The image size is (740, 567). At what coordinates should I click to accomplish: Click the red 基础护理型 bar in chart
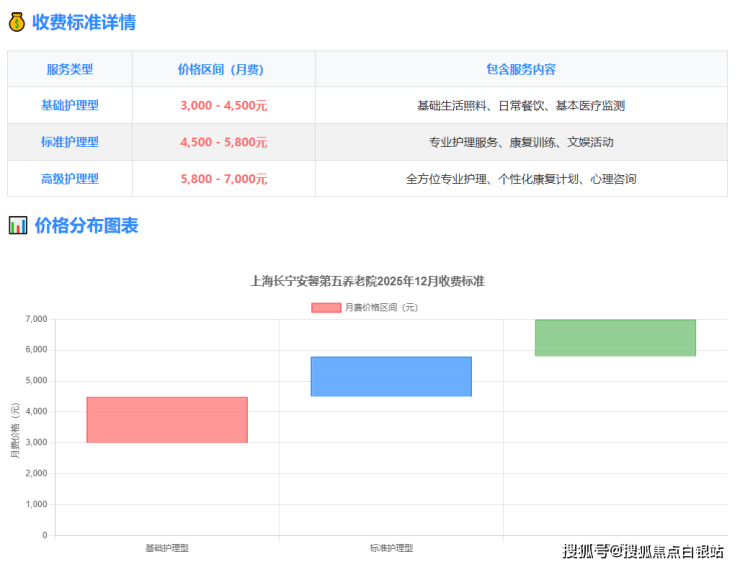coord(167,420)
